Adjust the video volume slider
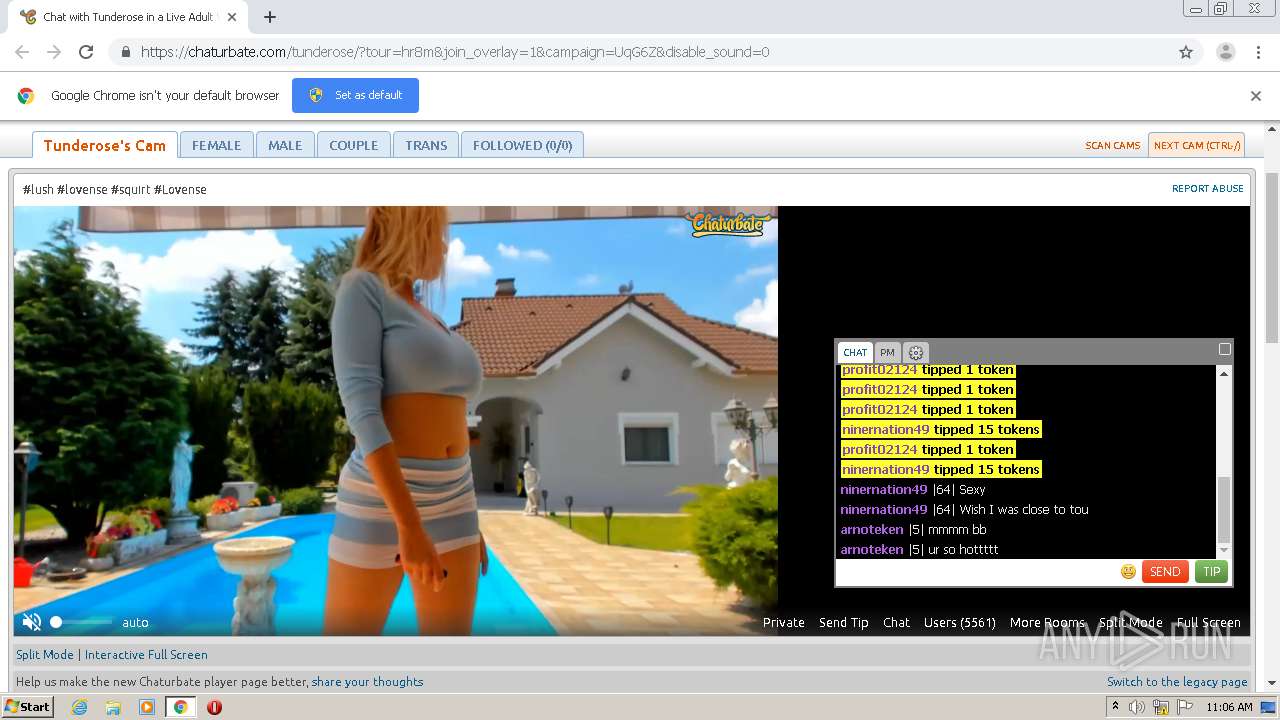The height and width of the screenshot is (720, 1280). click(80, 622)
